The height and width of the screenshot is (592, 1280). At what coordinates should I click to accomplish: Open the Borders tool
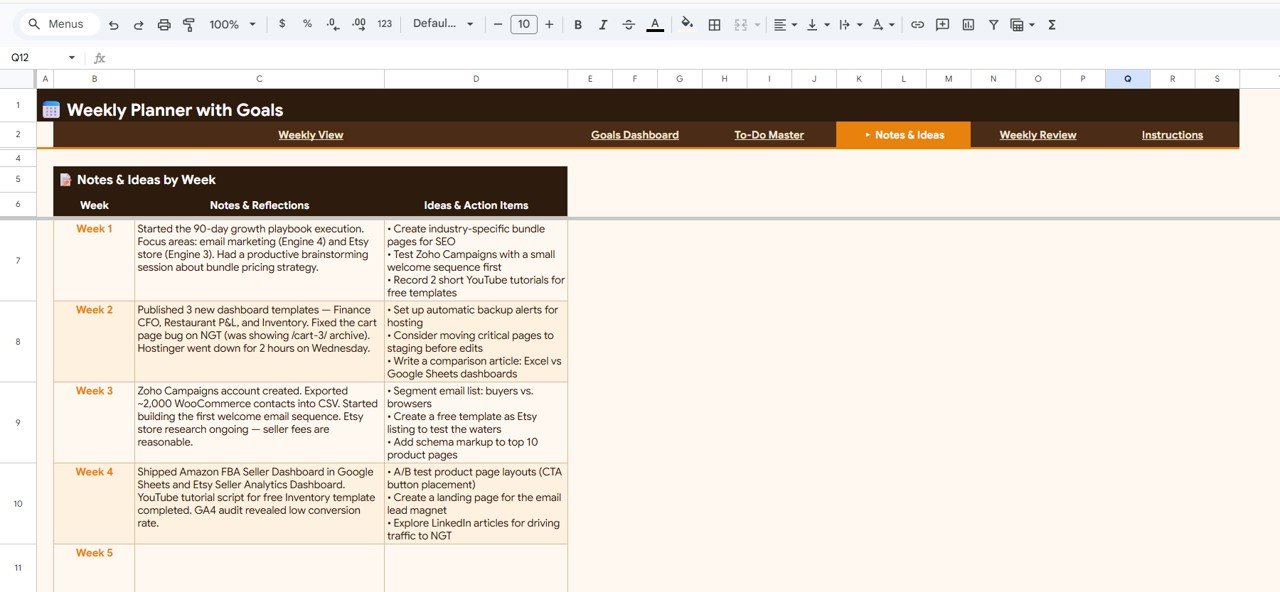click(714, 24)
